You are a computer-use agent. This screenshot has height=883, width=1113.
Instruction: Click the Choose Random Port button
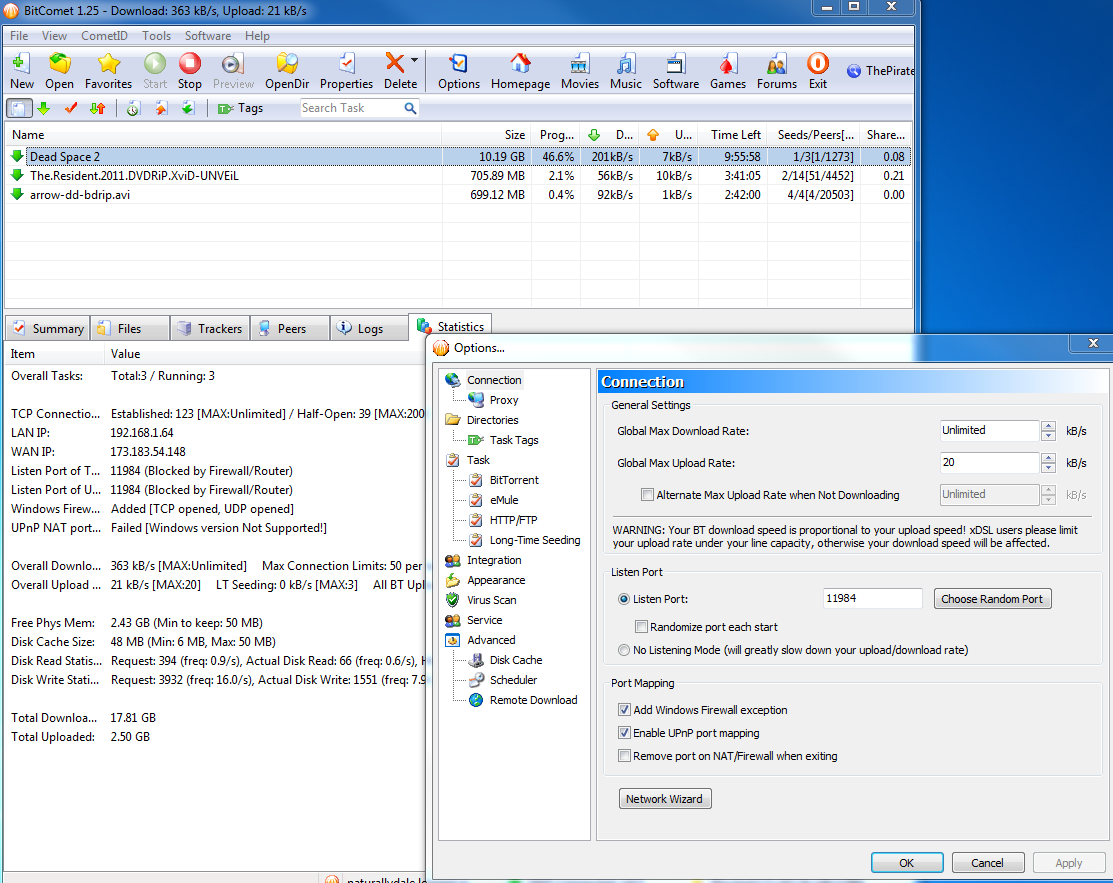992,599
